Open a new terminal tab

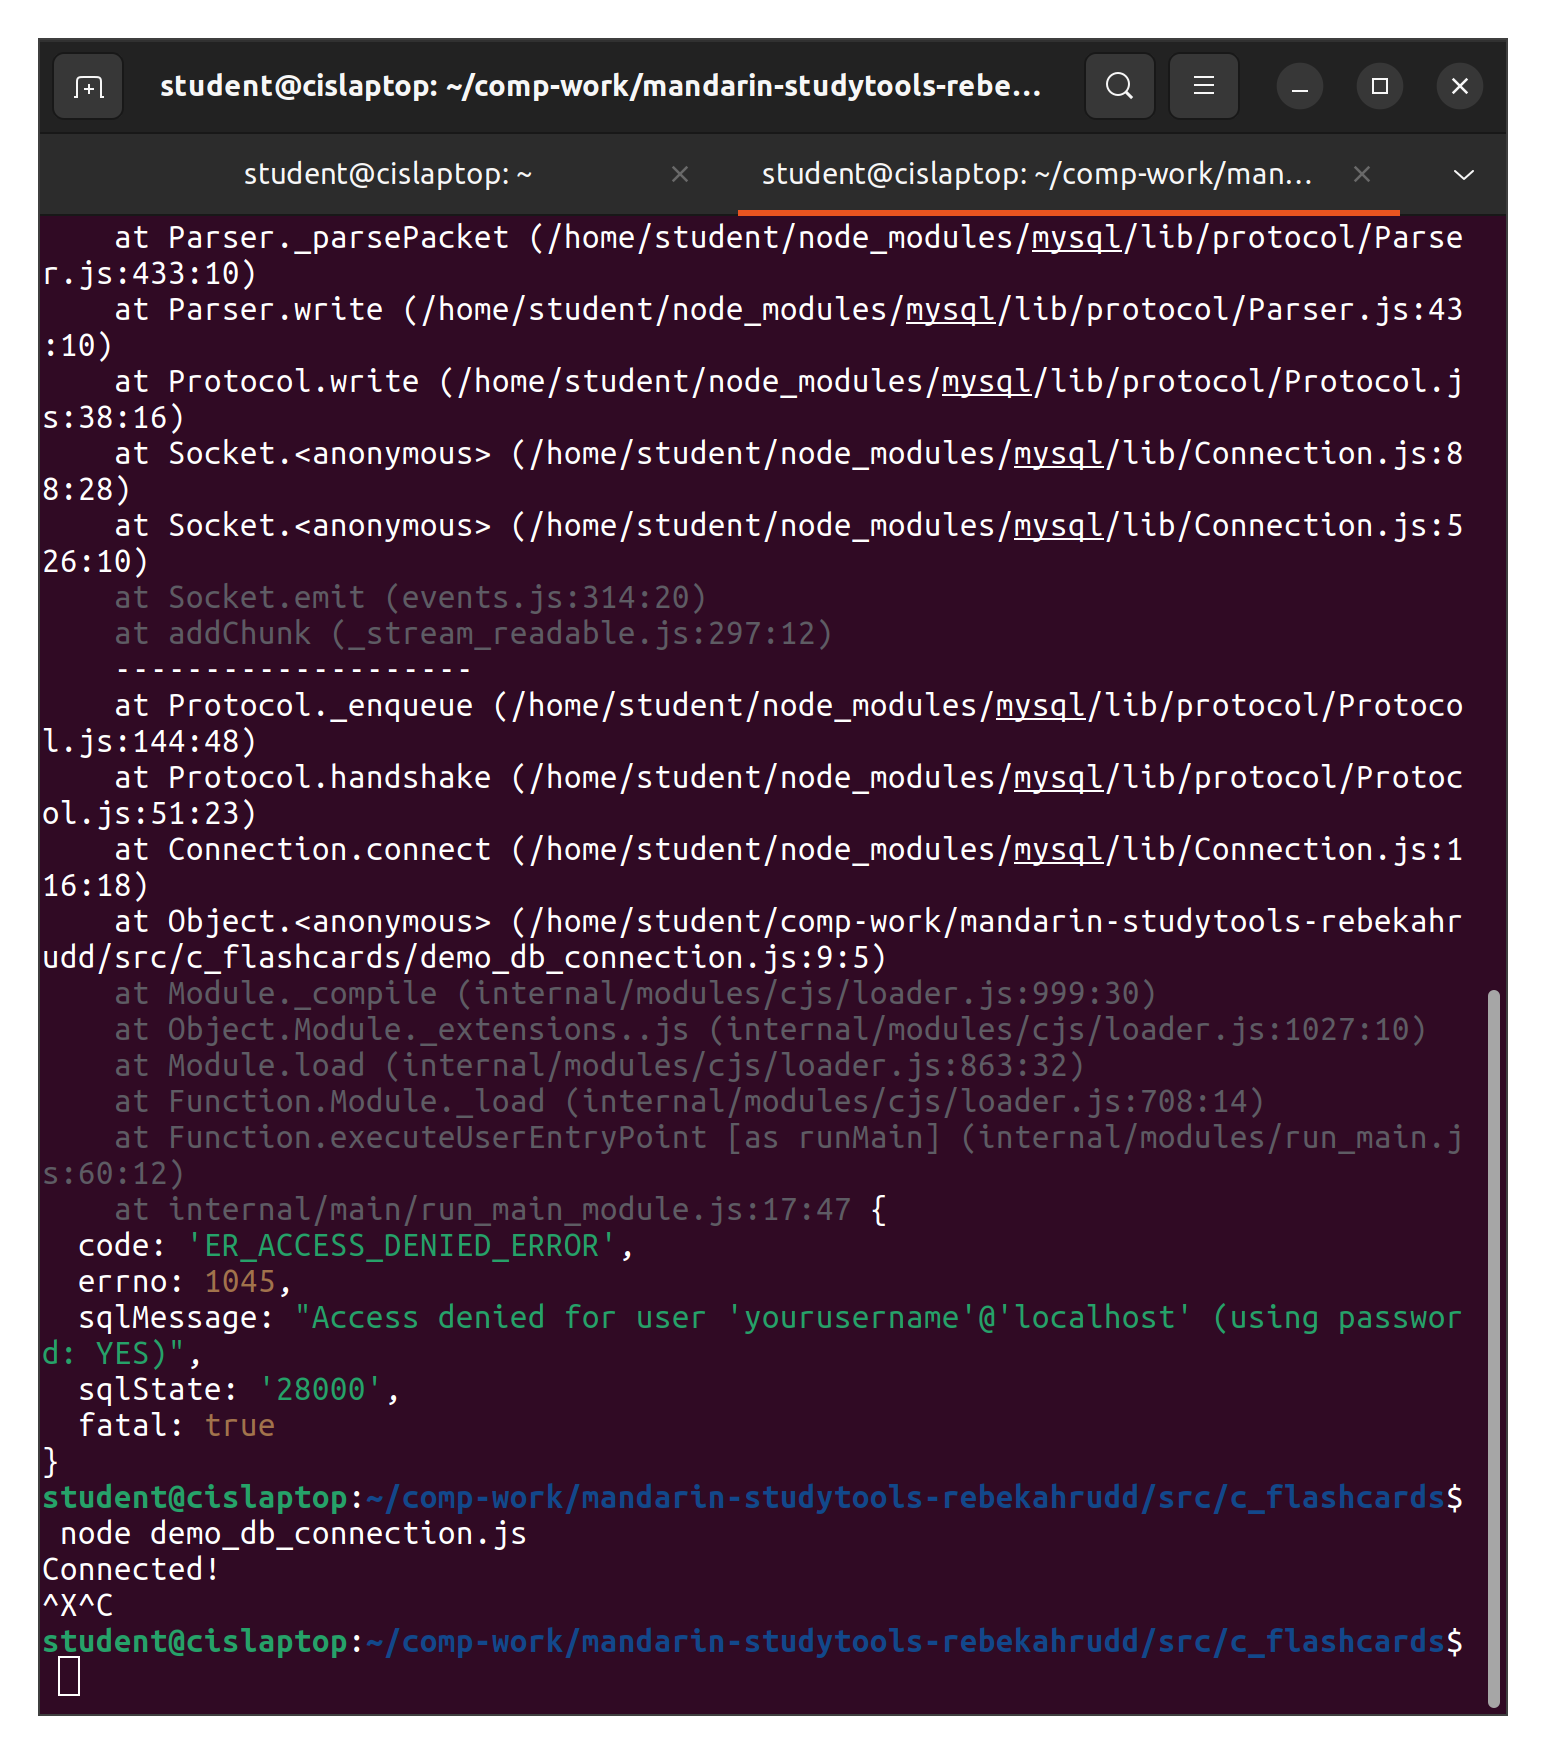click(88, 87)
